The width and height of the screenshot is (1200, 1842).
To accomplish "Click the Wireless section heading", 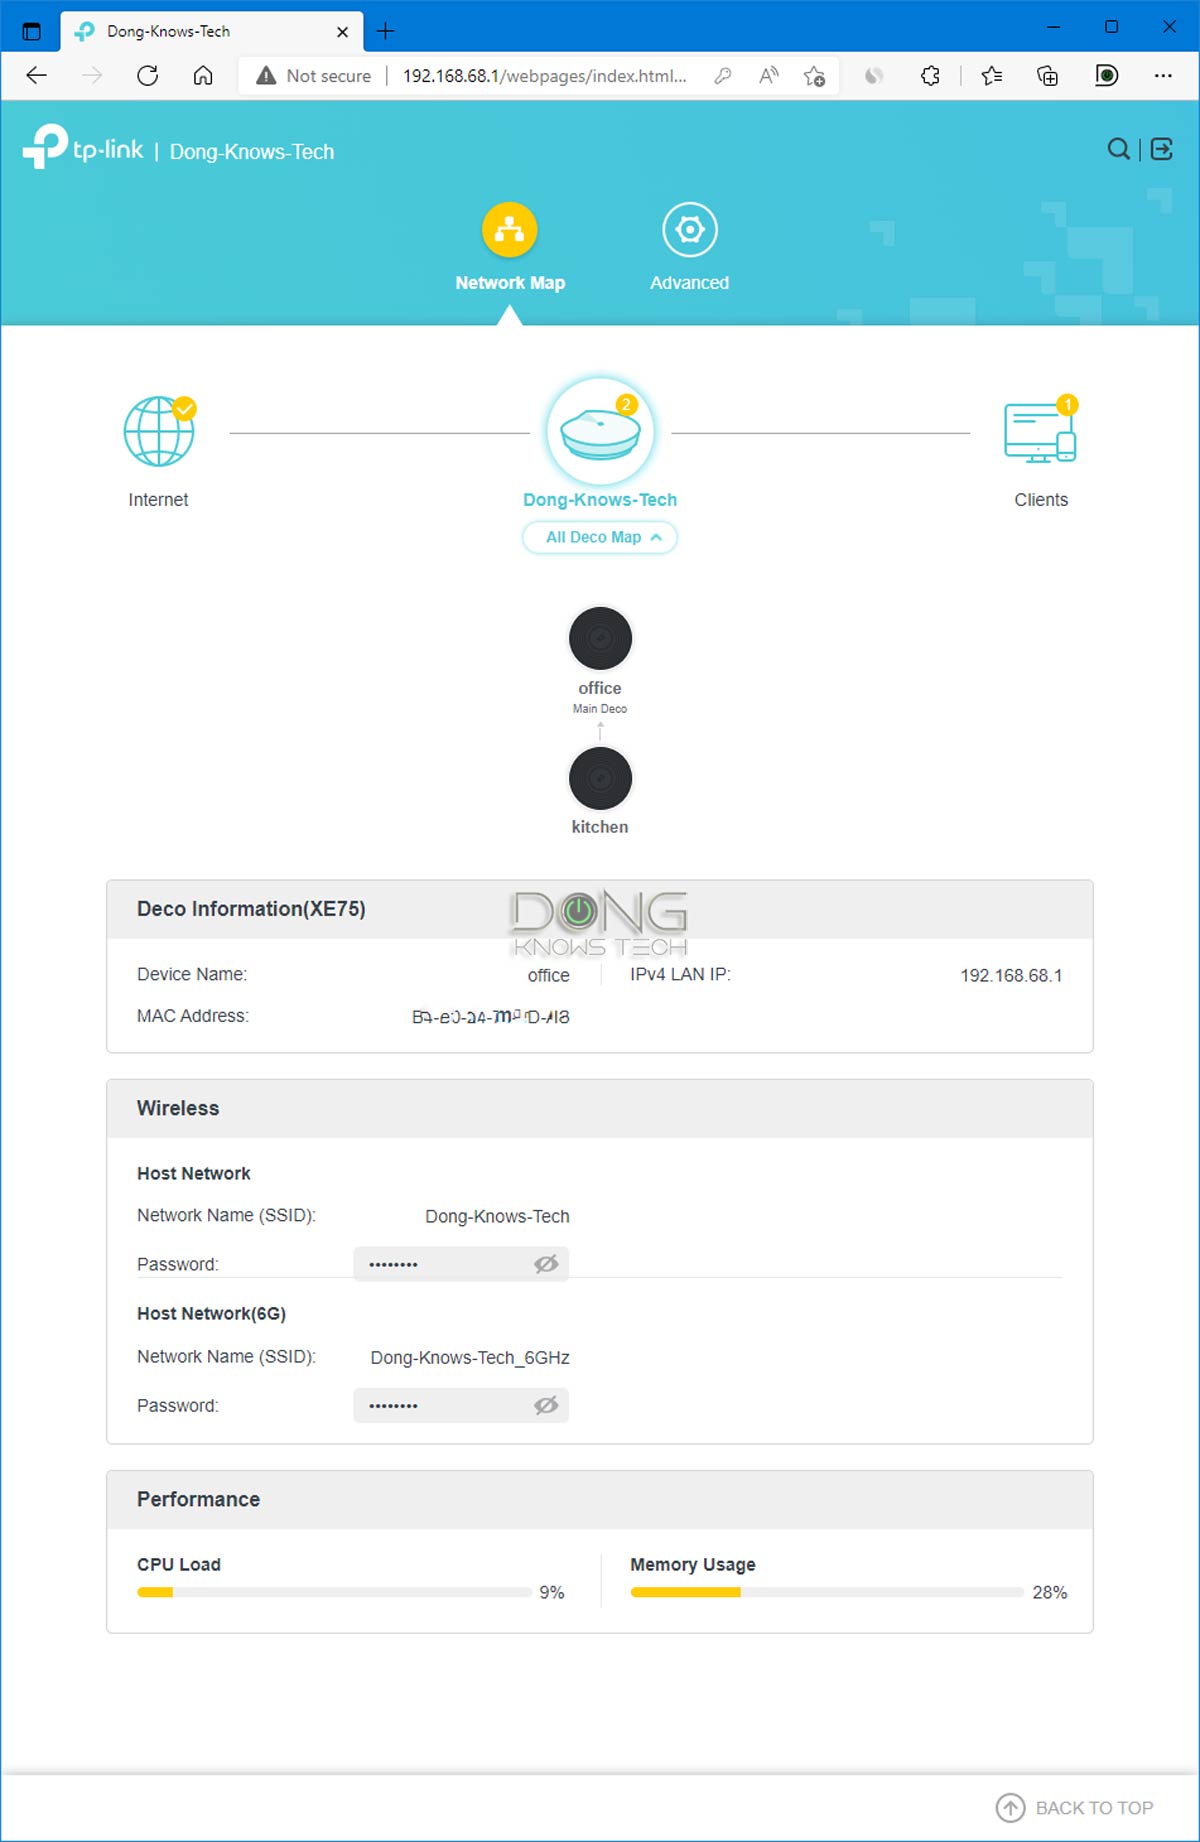I will tap(178, 1108).
